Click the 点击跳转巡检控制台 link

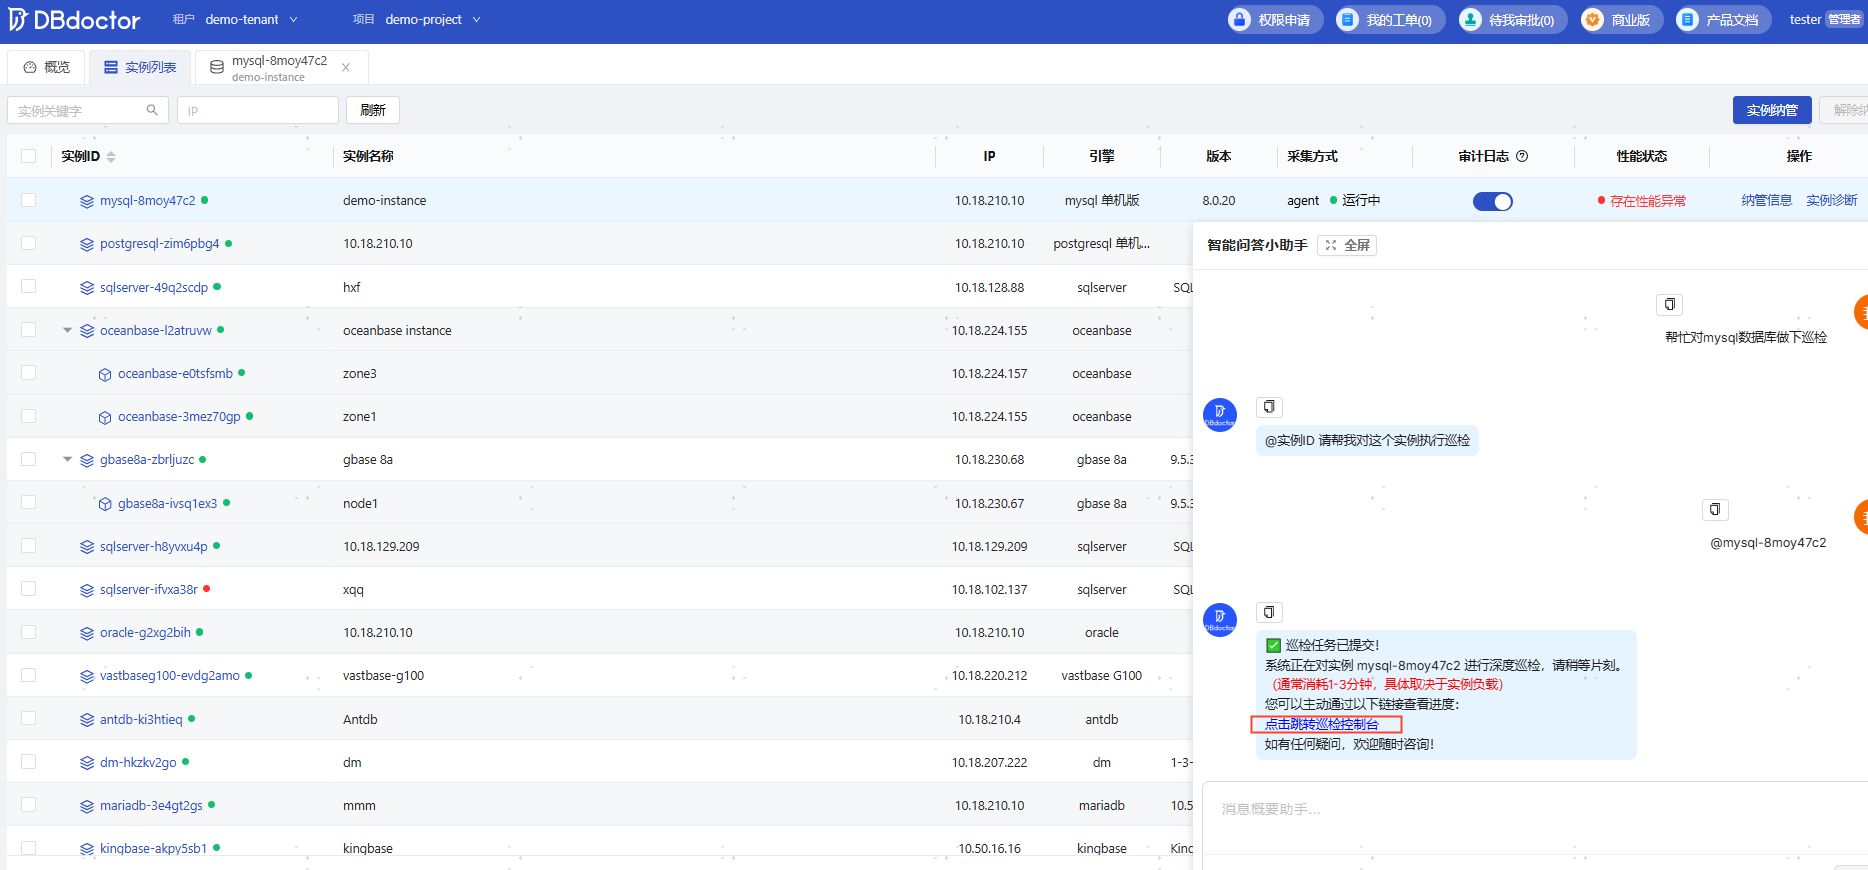(x=1322, y=724)
